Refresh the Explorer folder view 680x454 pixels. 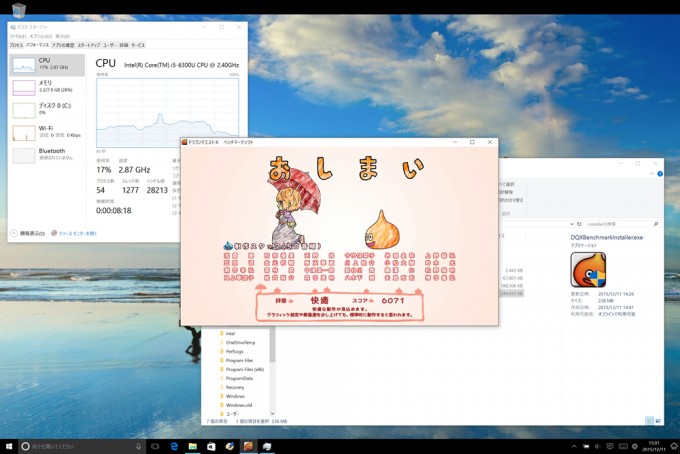point(579,224)
